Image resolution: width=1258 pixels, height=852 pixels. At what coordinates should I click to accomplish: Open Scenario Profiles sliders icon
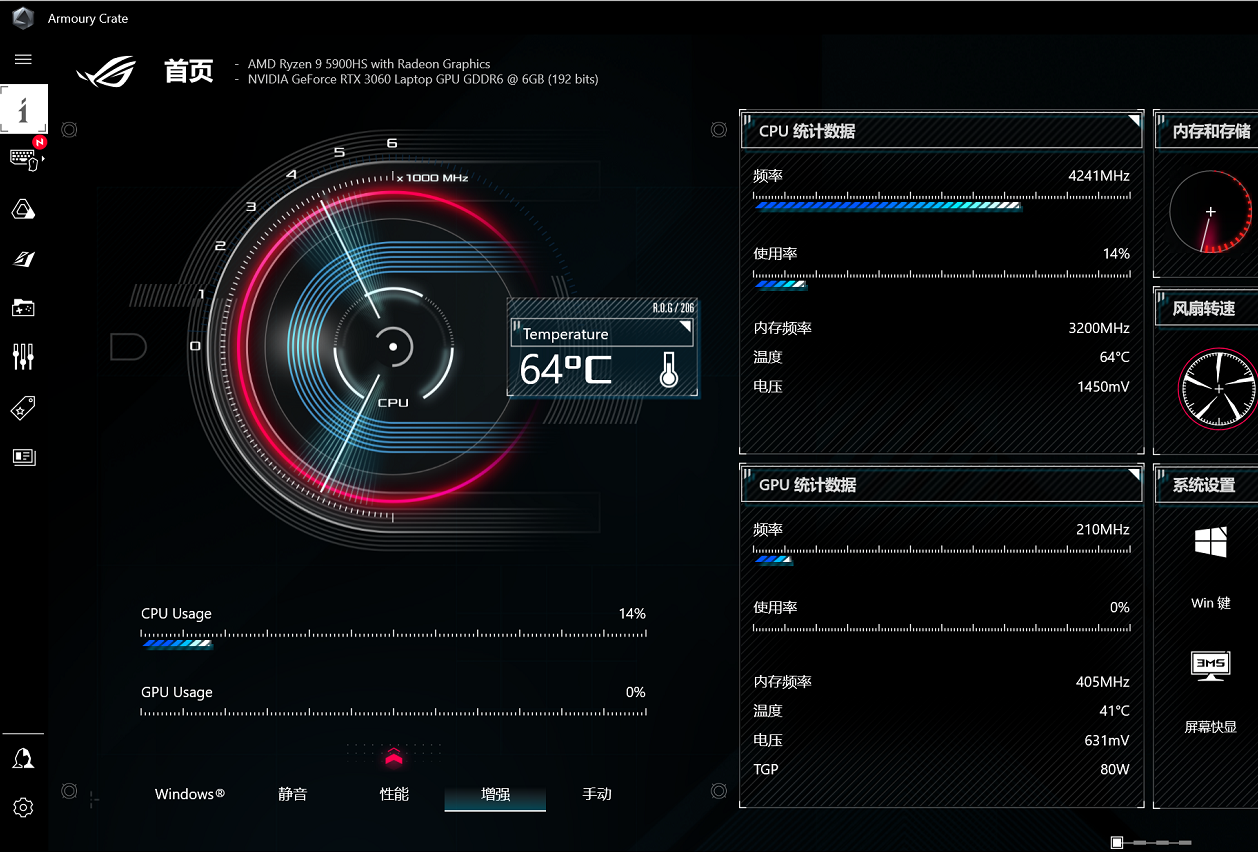tap(23, 356)
